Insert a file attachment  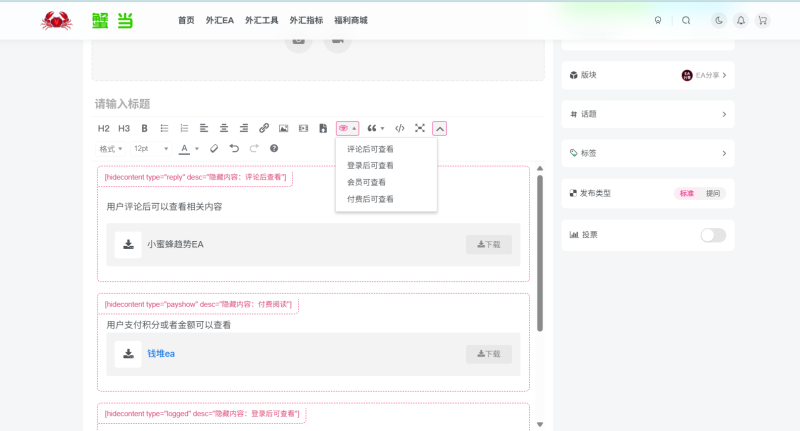(323, 129)
